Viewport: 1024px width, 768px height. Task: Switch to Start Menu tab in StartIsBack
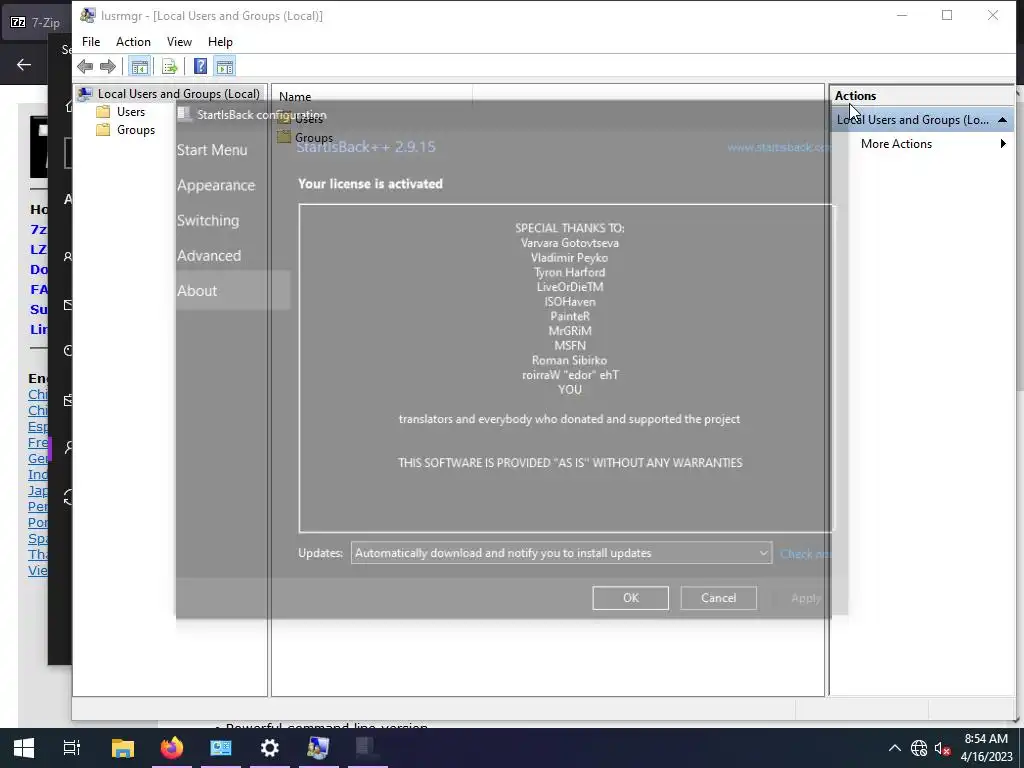tap(212, 150)
